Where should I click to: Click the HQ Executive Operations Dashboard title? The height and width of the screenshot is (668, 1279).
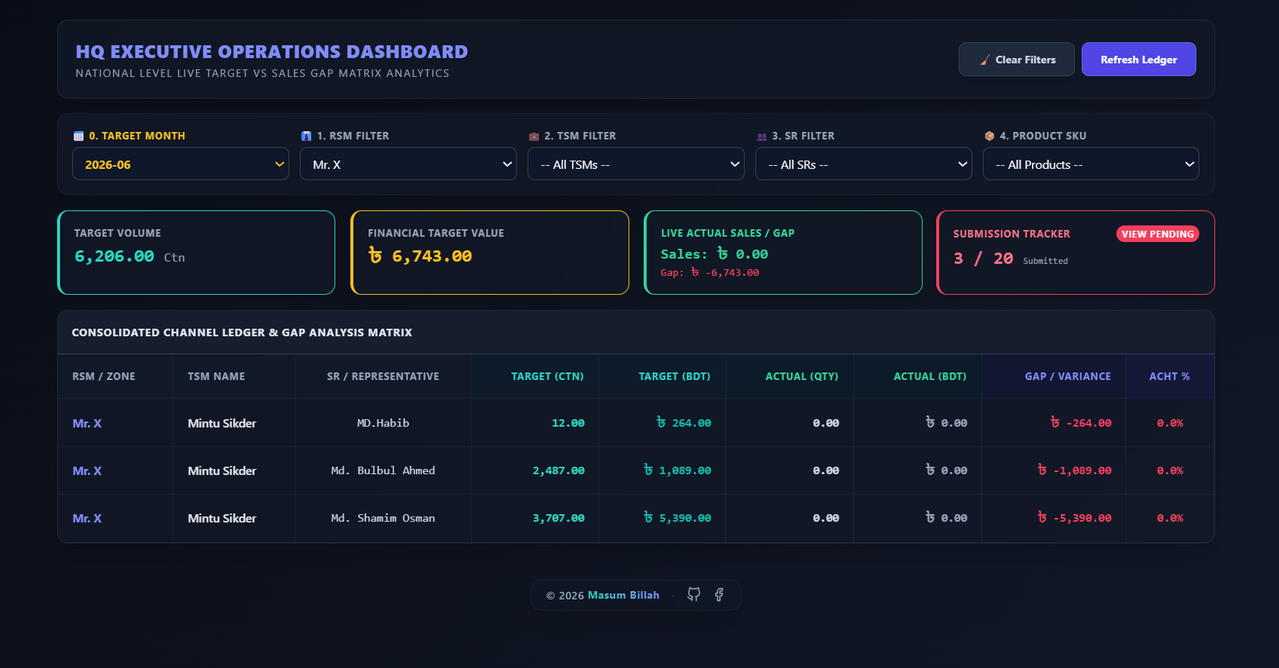point(272,52)
